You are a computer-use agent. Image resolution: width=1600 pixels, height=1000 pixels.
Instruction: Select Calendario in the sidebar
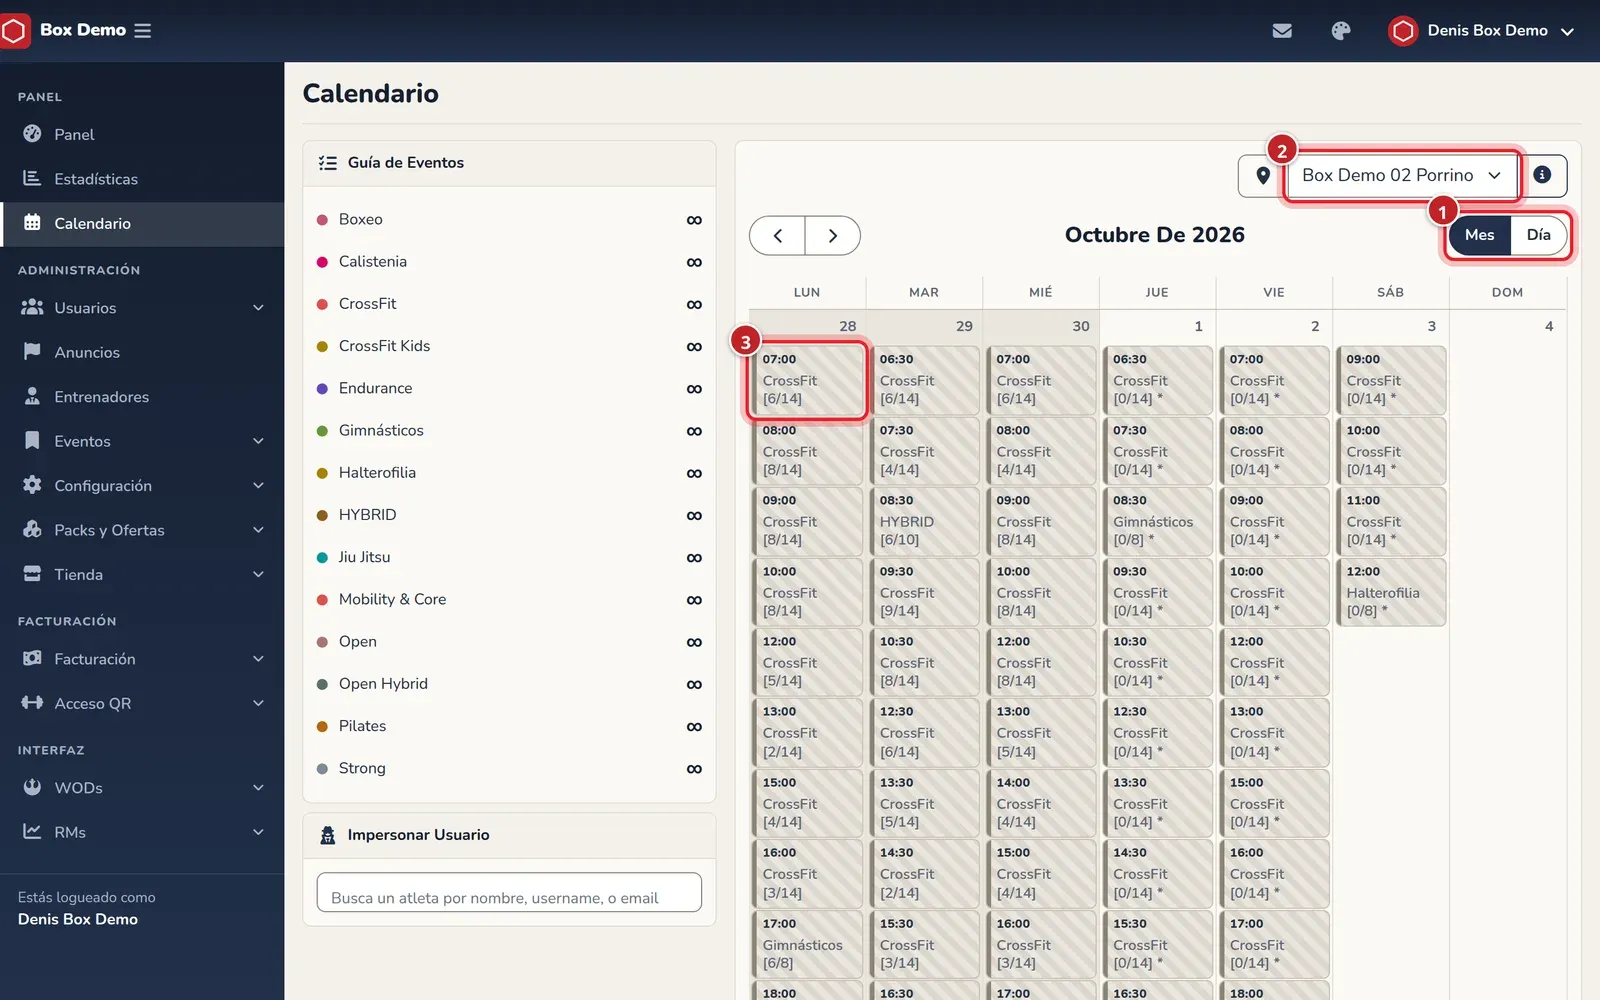tap(142, 224)
